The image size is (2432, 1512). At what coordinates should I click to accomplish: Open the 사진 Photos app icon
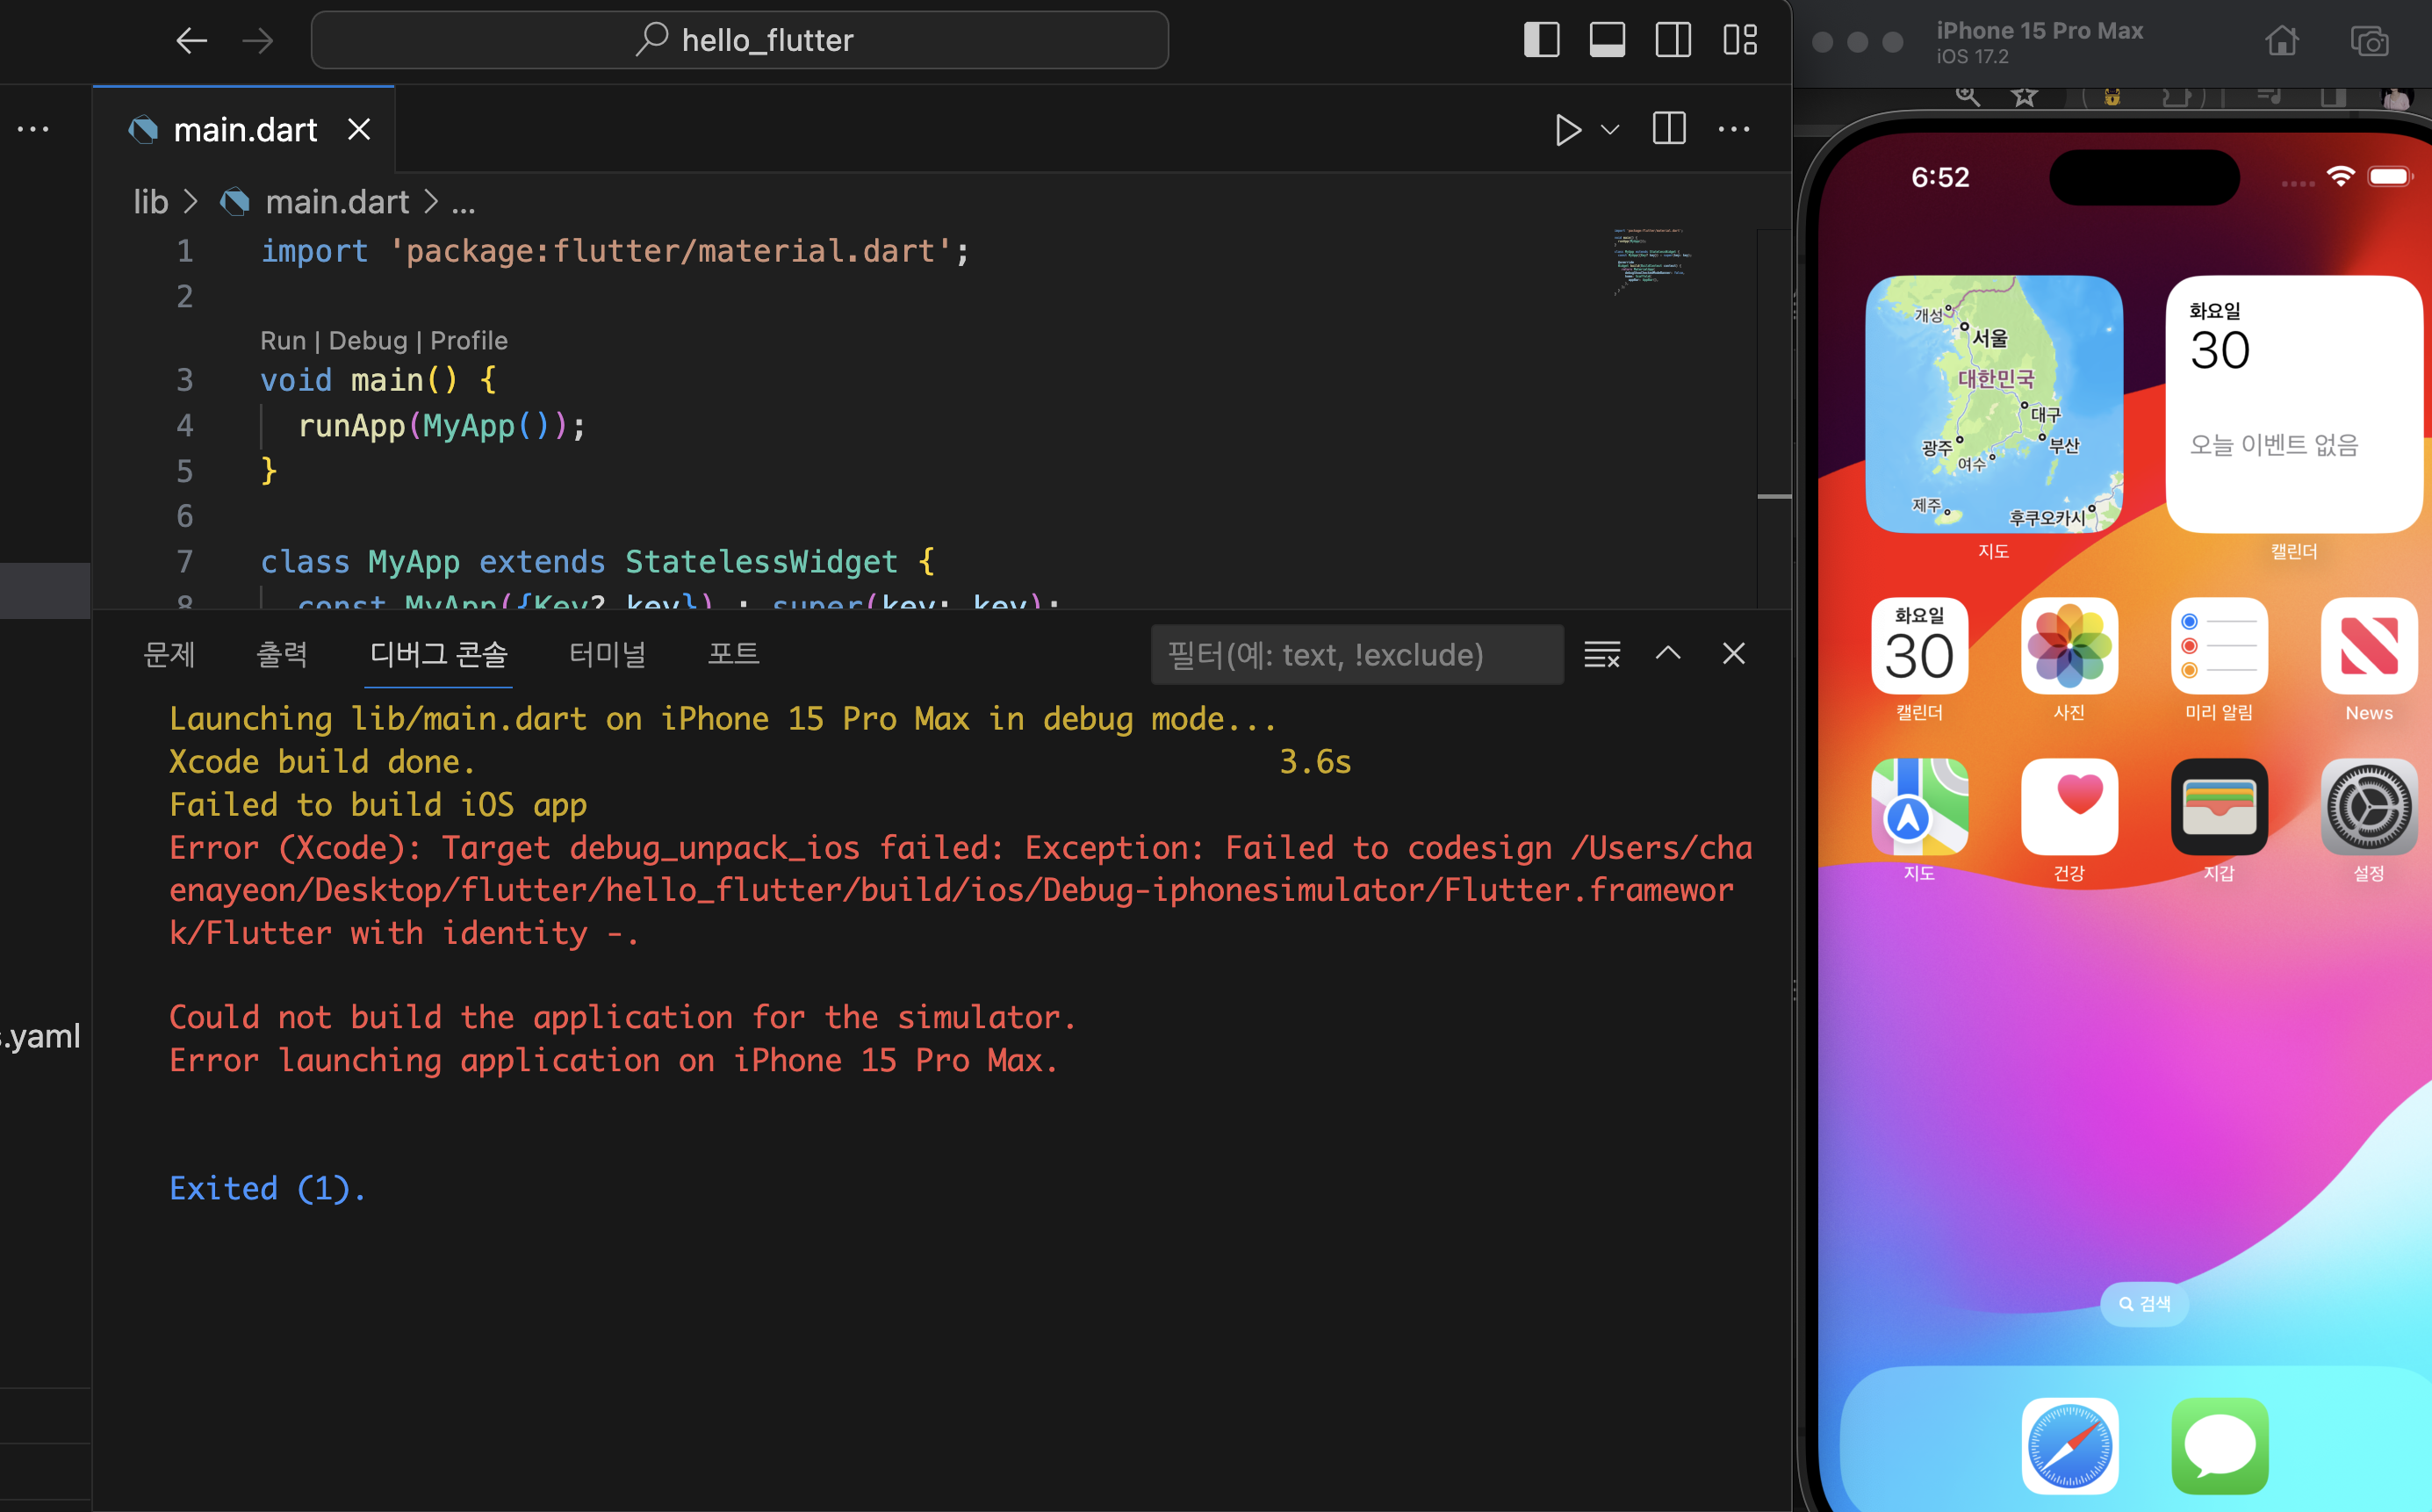pyautogui.click(x=2069, y=646)
